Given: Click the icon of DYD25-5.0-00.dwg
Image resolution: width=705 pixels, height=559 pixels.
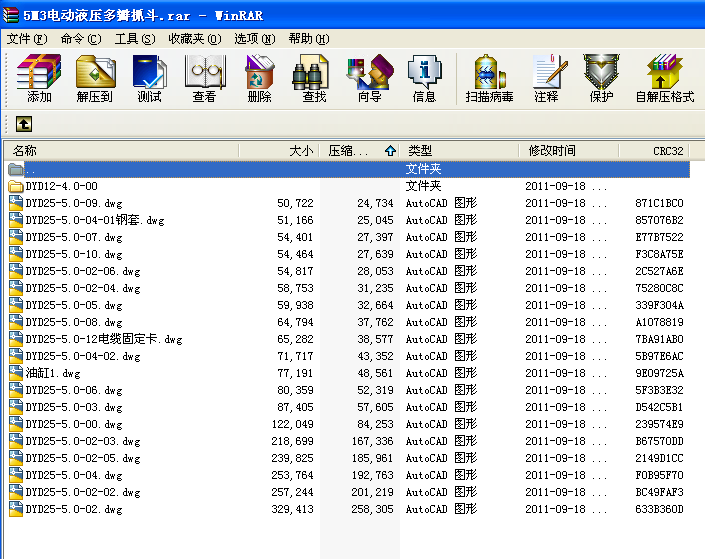Looking at the screenshot, I should (x=16, y=424).
